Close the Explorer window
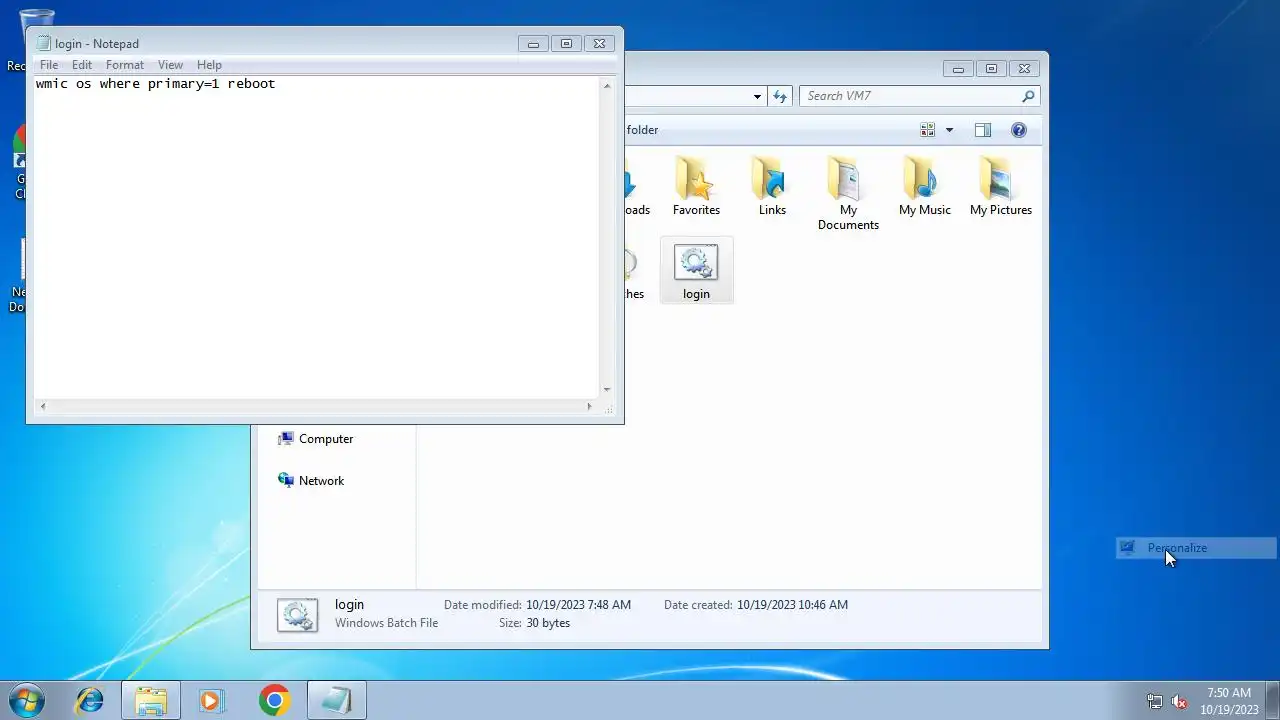 [1024, 69]
